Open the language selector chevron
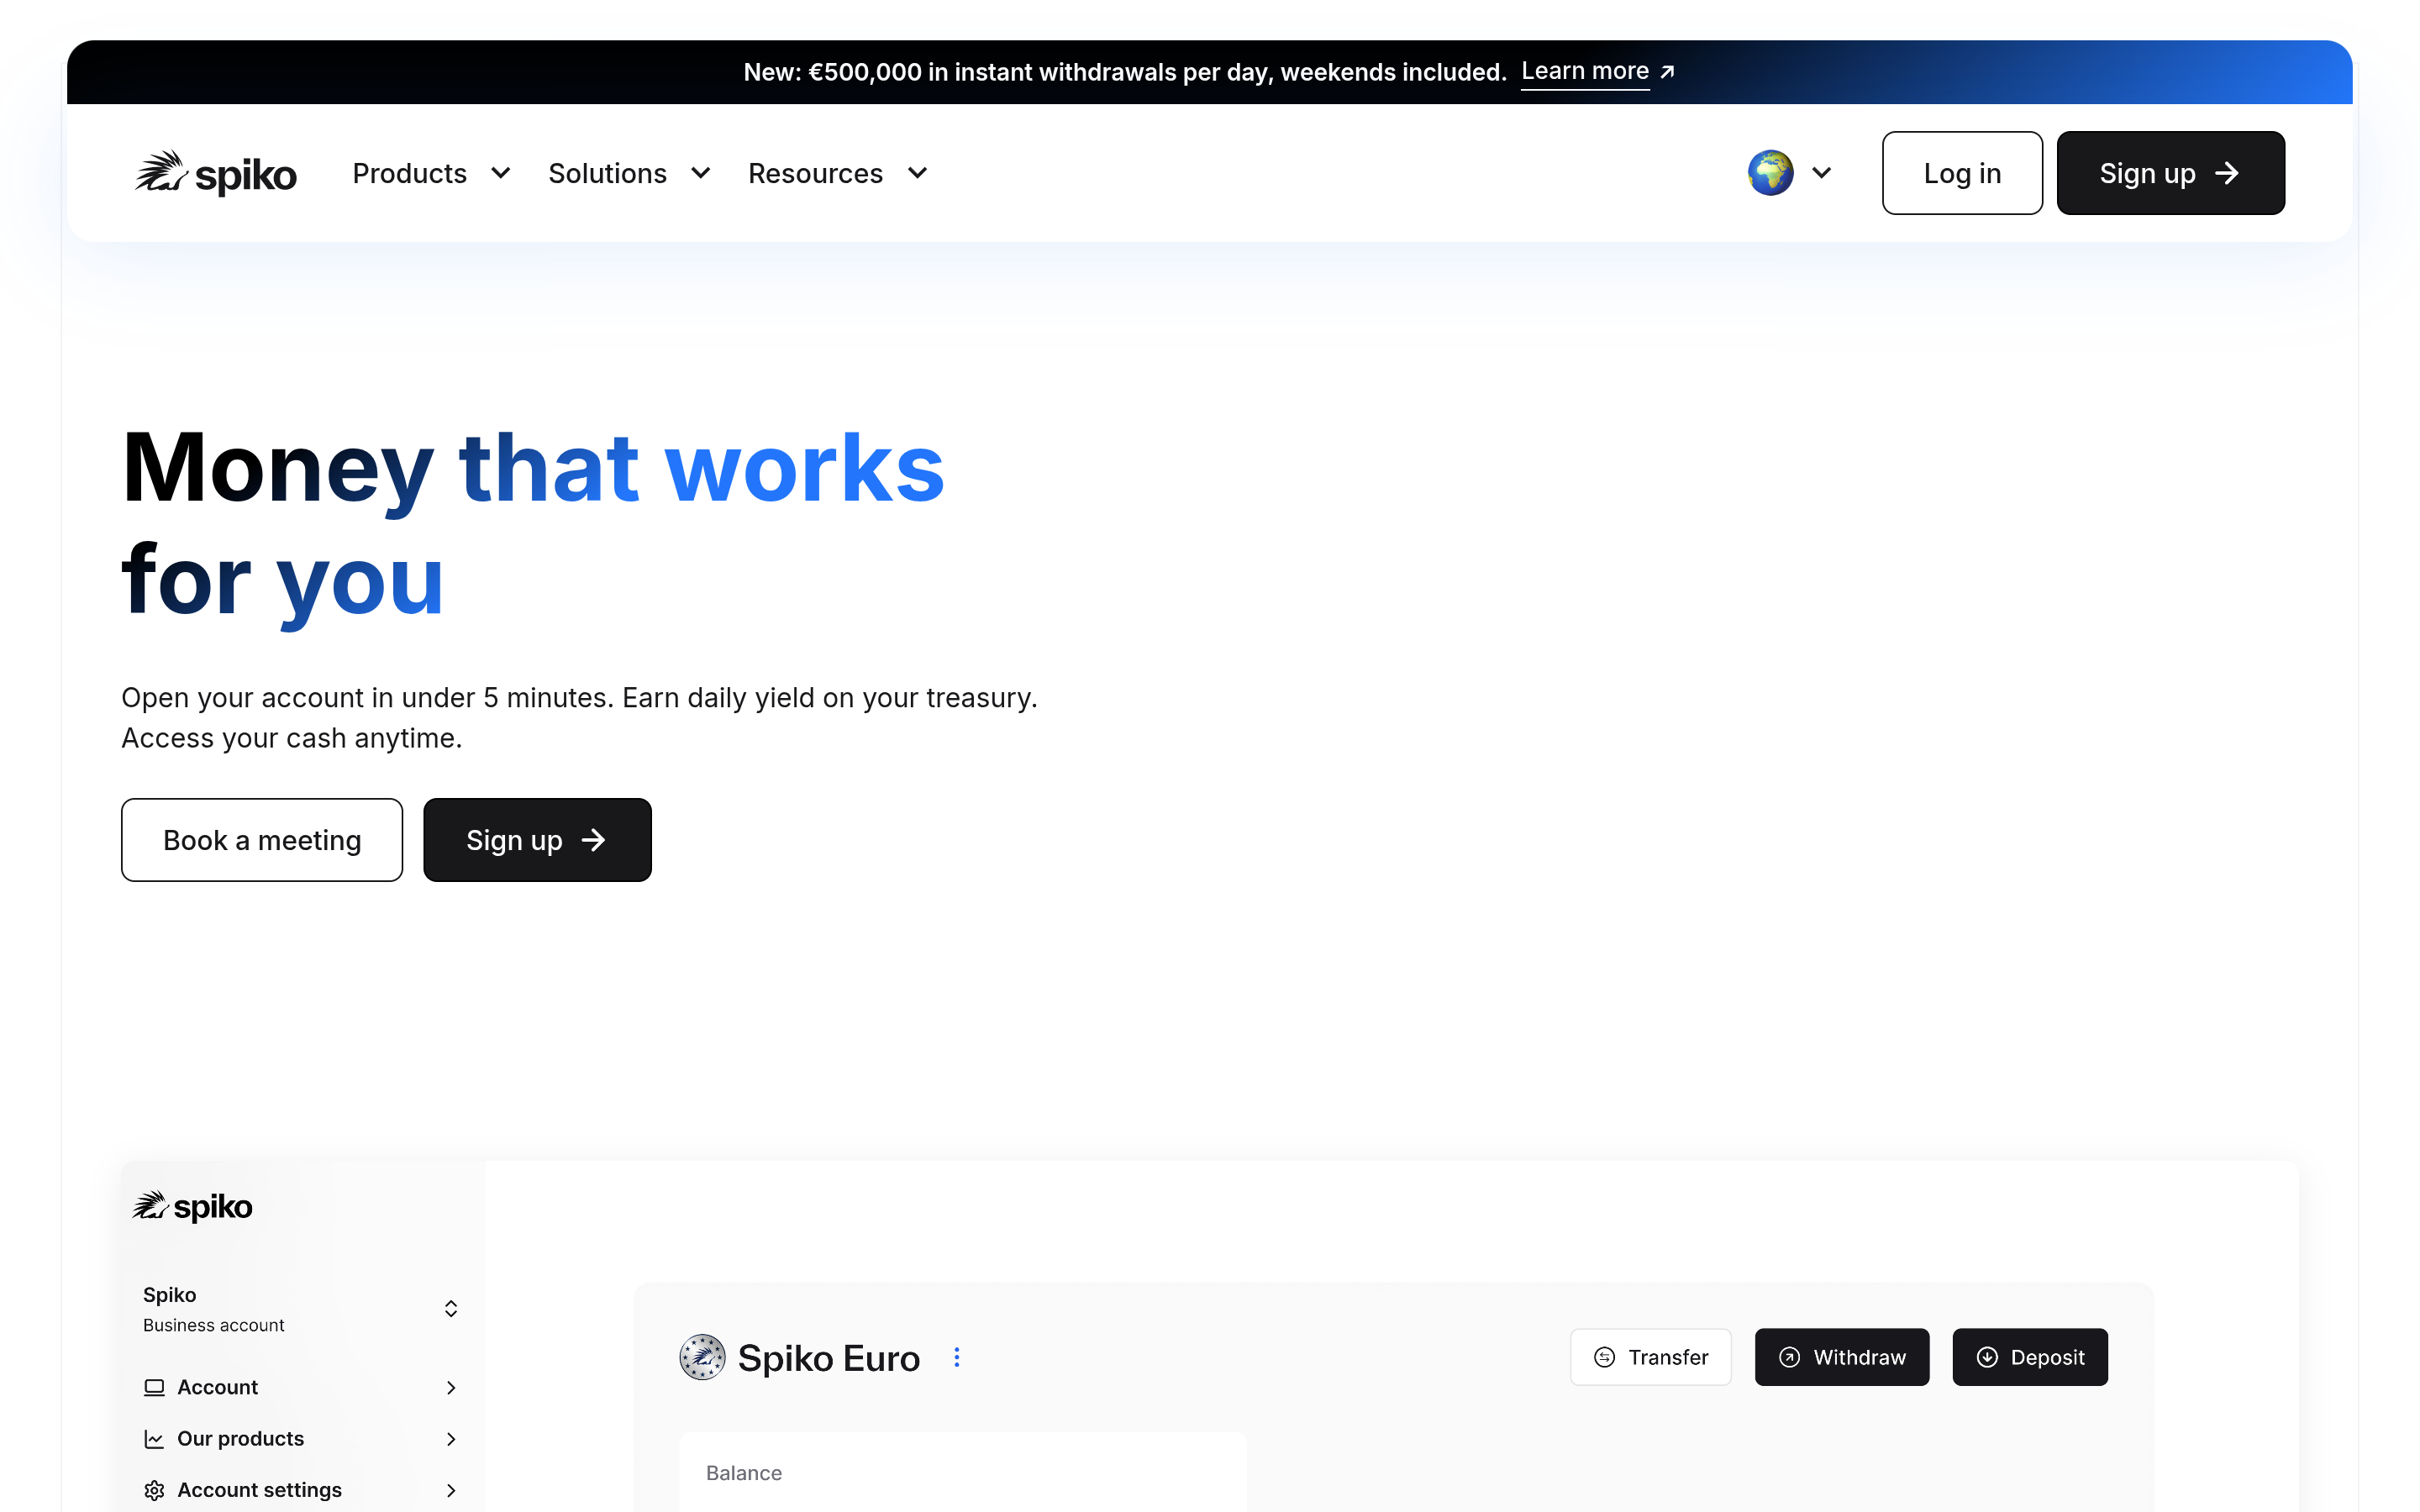The height and width of the screenshot is (1512, 2420). point(1822,173)
